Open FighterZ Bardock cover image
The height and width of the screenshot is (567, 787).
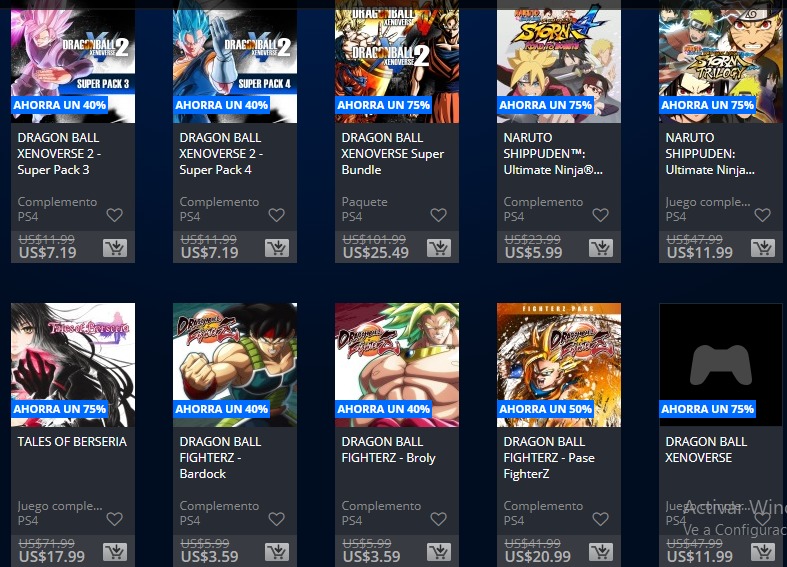pyautogui.click(x=235, y=365)
